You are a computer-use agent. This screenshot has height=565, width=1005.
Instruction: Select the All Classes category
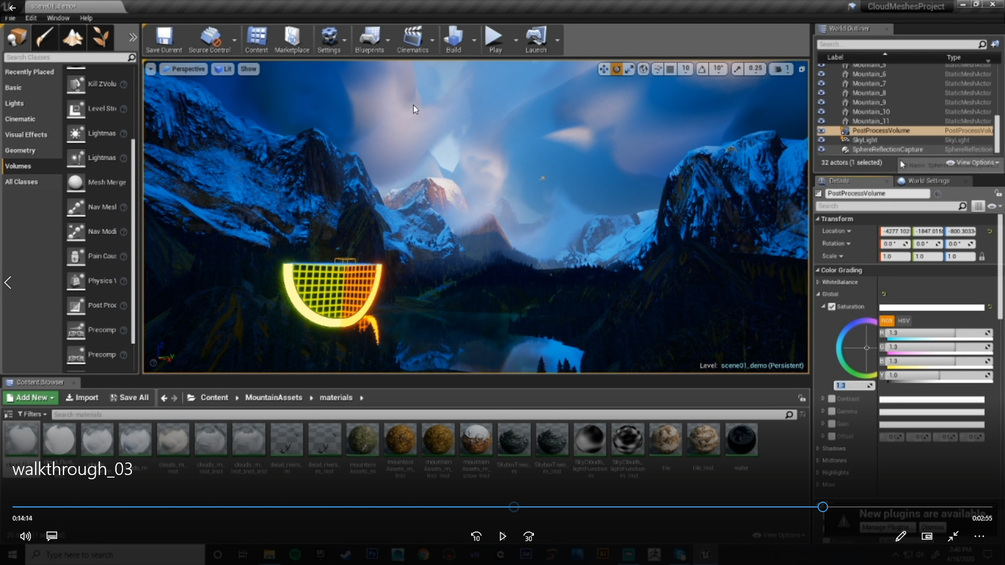point(21,182)
